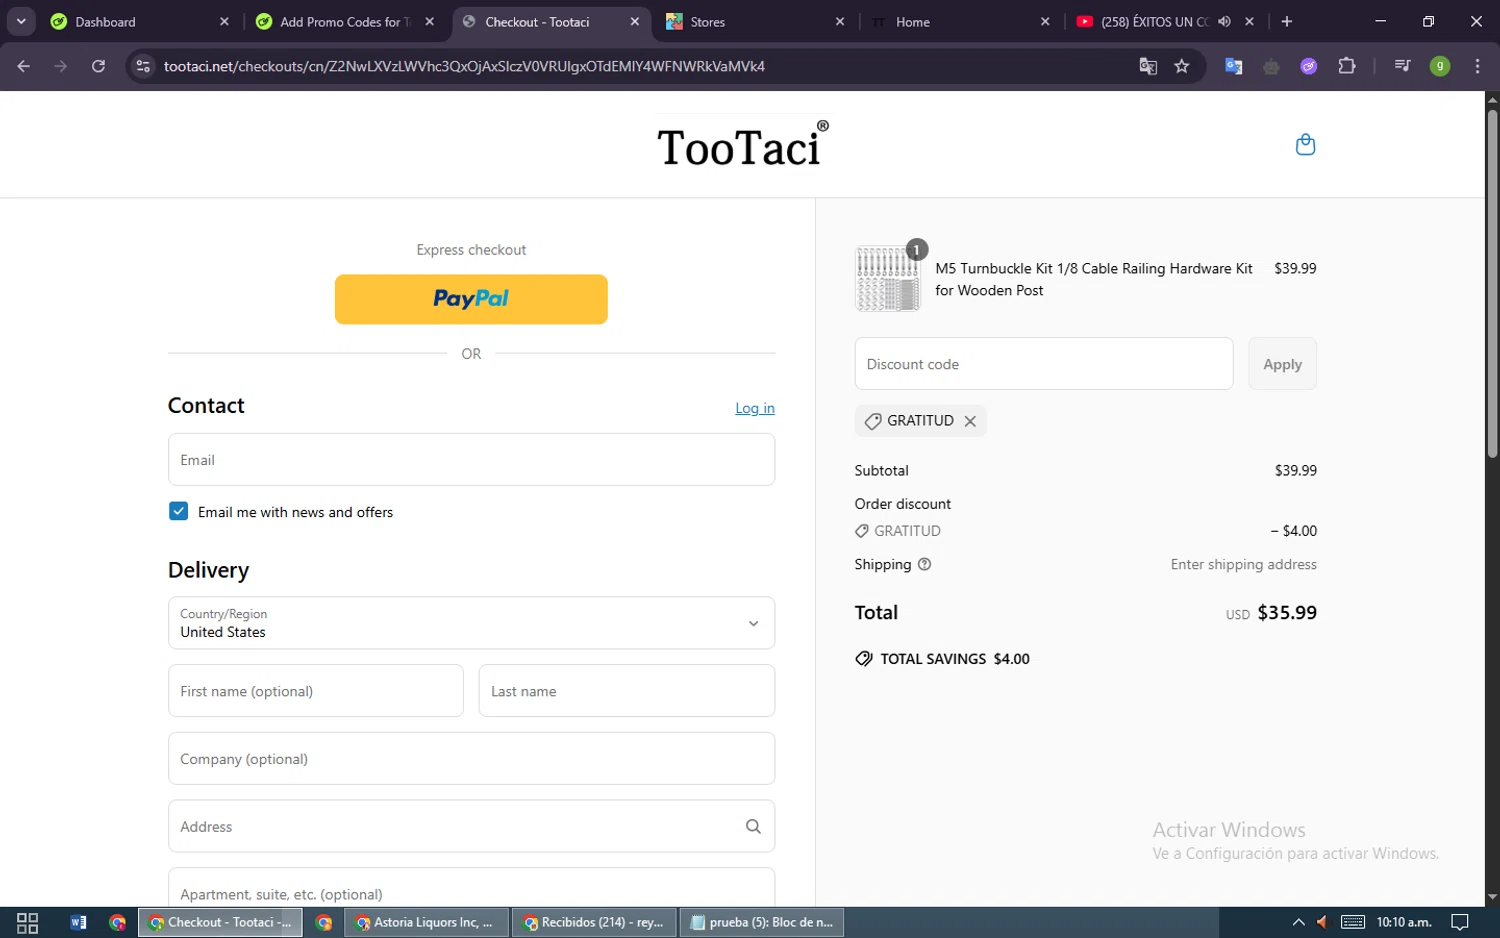1500x938 pixels.
Task: Mute the YouTube tab audio icon
Action: coord(1224,21)
